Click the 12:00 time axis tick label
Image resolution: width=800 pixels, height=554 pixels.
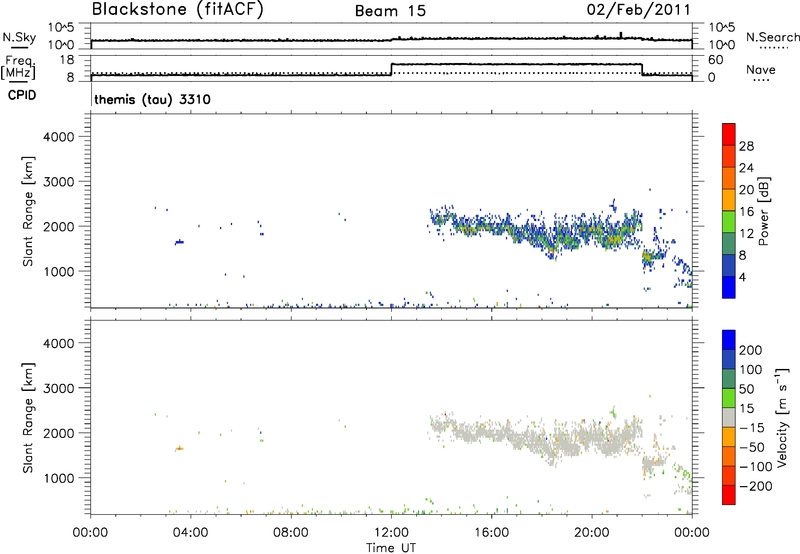pos(391,533)
